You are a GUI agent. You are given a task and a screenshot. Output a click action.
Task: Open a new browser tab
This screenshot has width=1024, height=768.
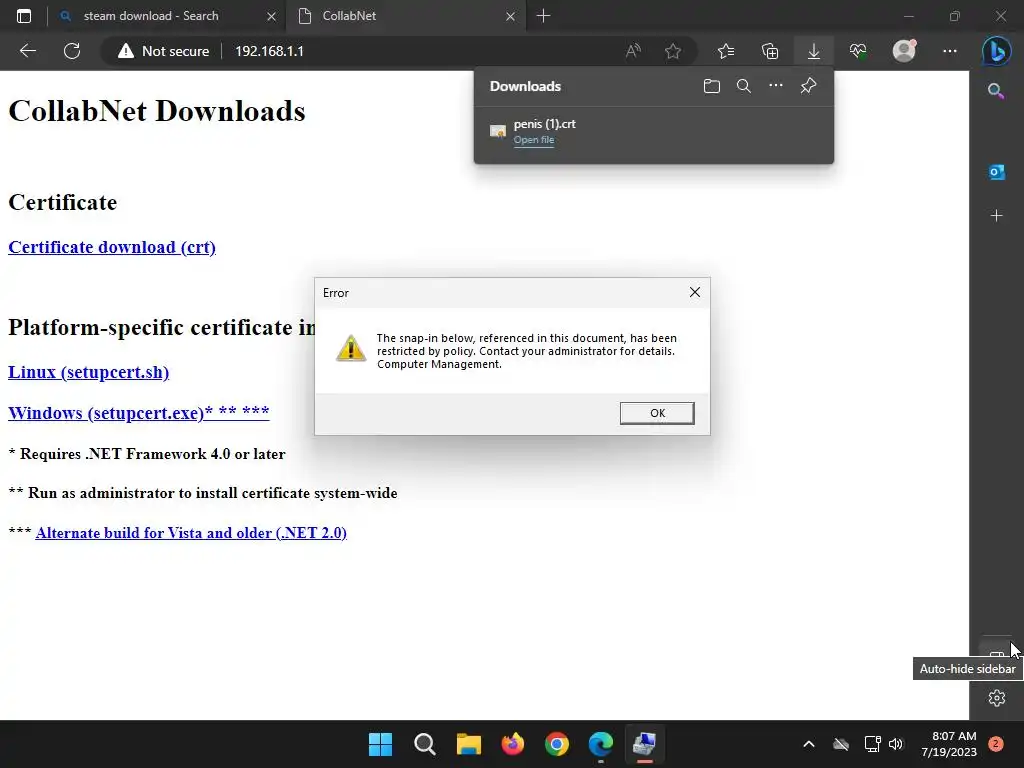coord(543,16)
